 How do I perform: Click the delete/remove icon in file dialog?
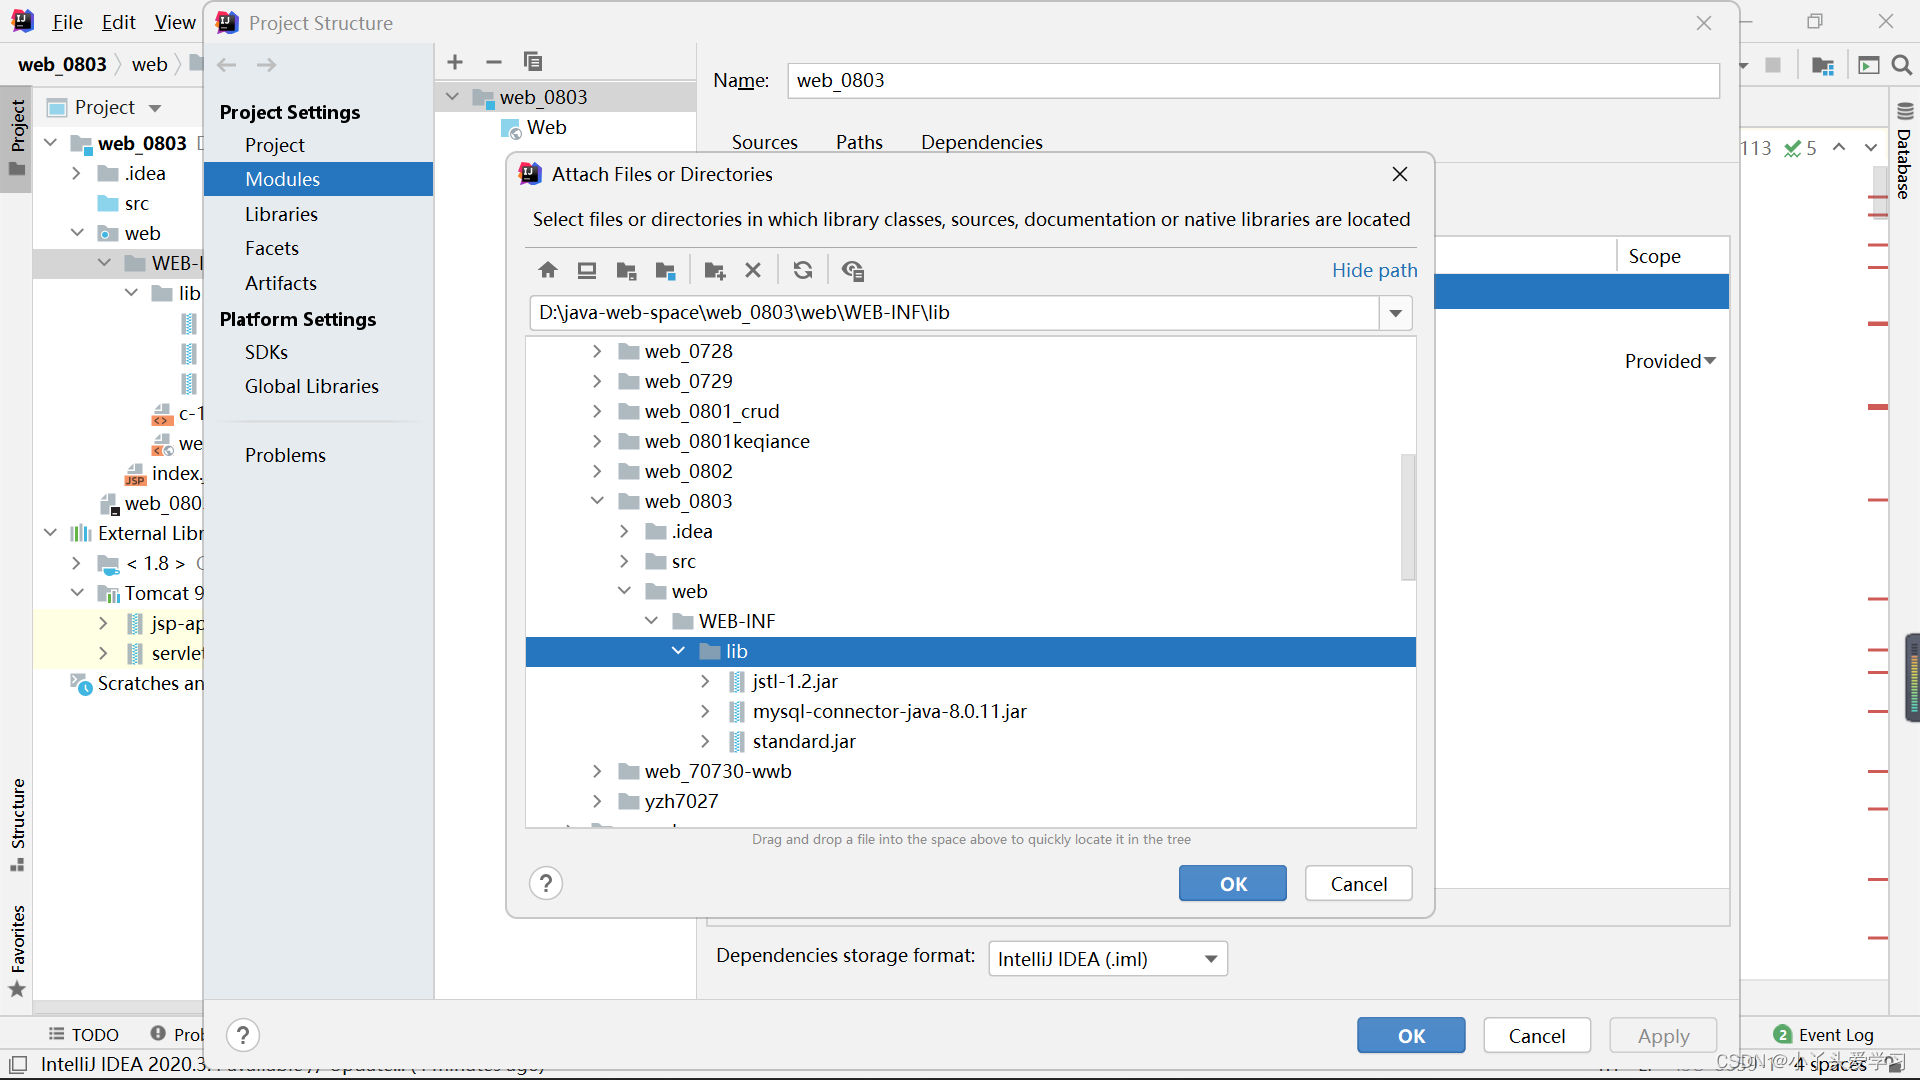coord(753,270)
